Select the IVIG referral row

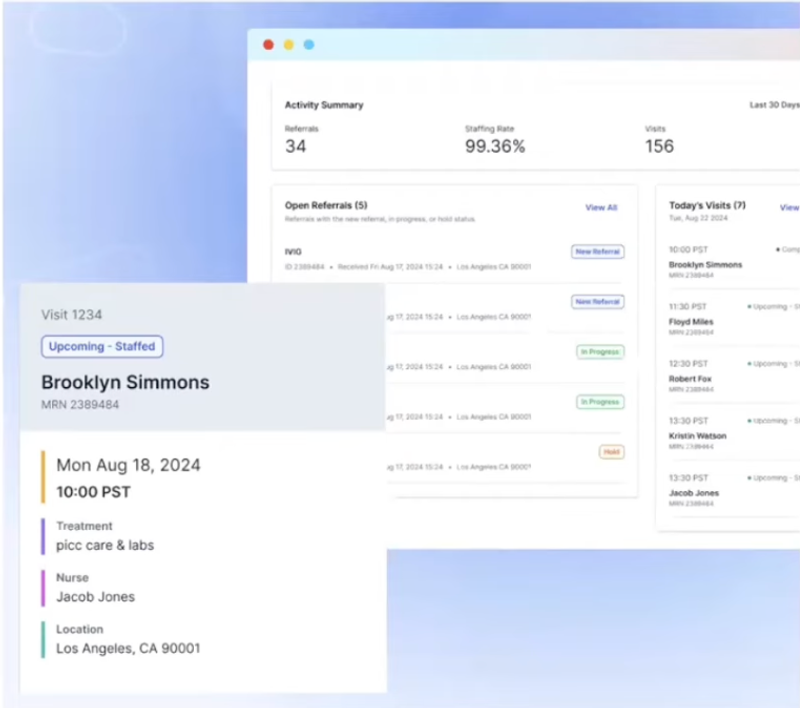(x=454, y=259)
